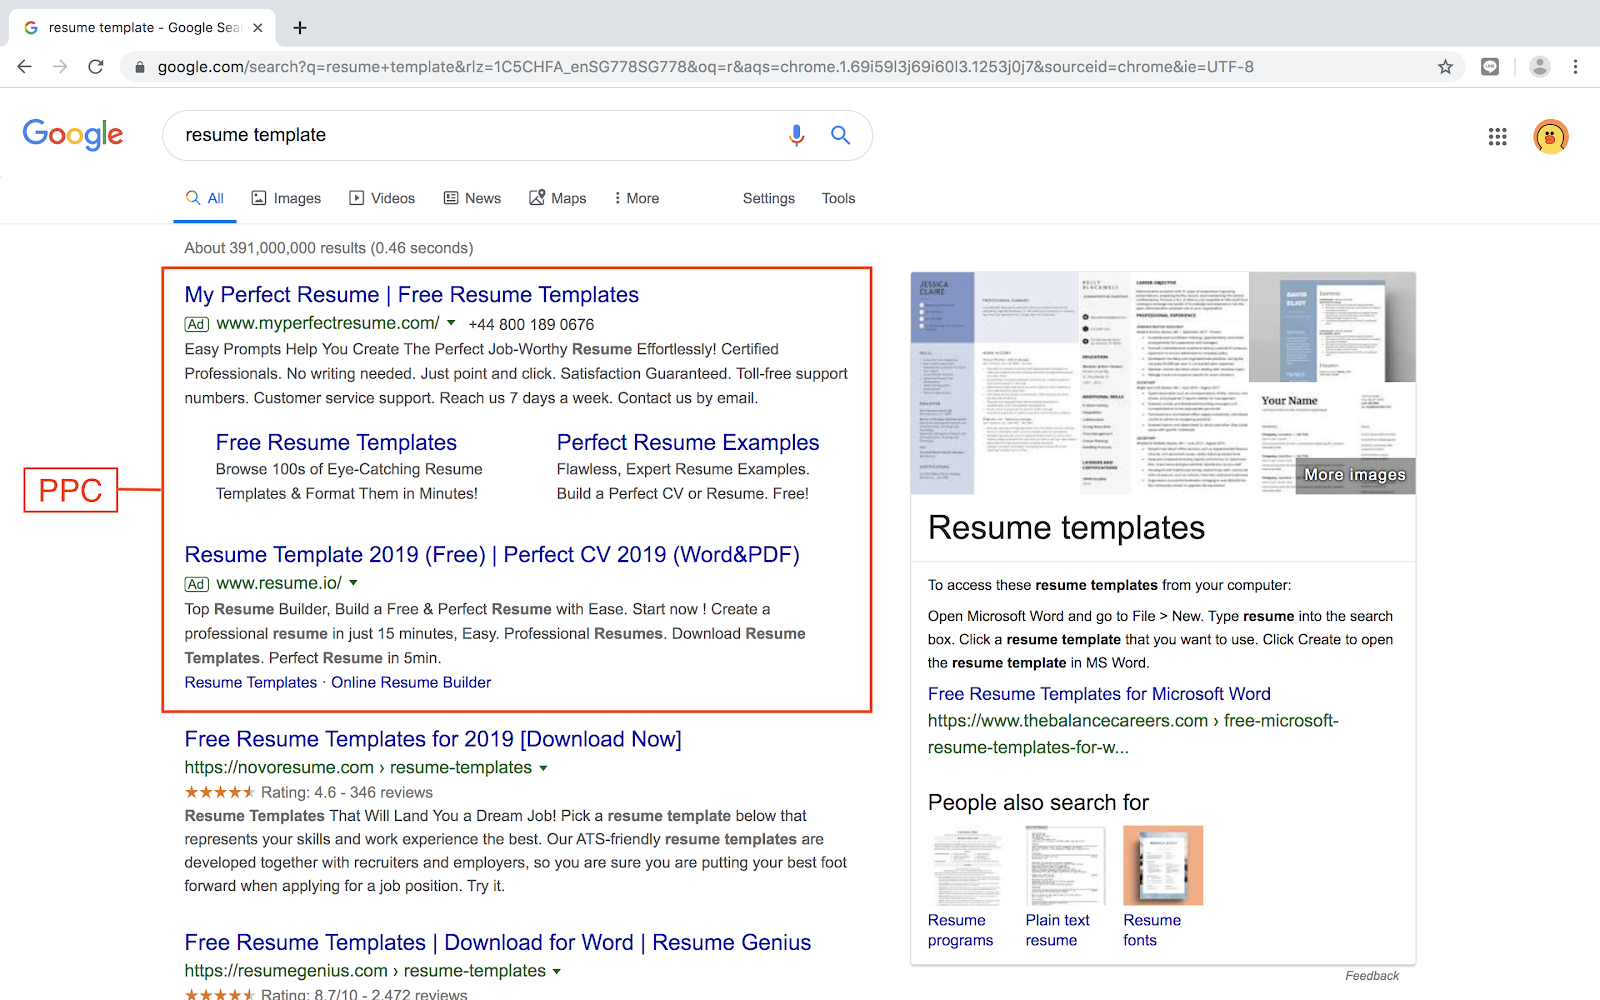The width and height of the screenshot is (1600, 1000).
Task: Open the Perfect Resume Examples sitelink
Action: pos(688,443)
